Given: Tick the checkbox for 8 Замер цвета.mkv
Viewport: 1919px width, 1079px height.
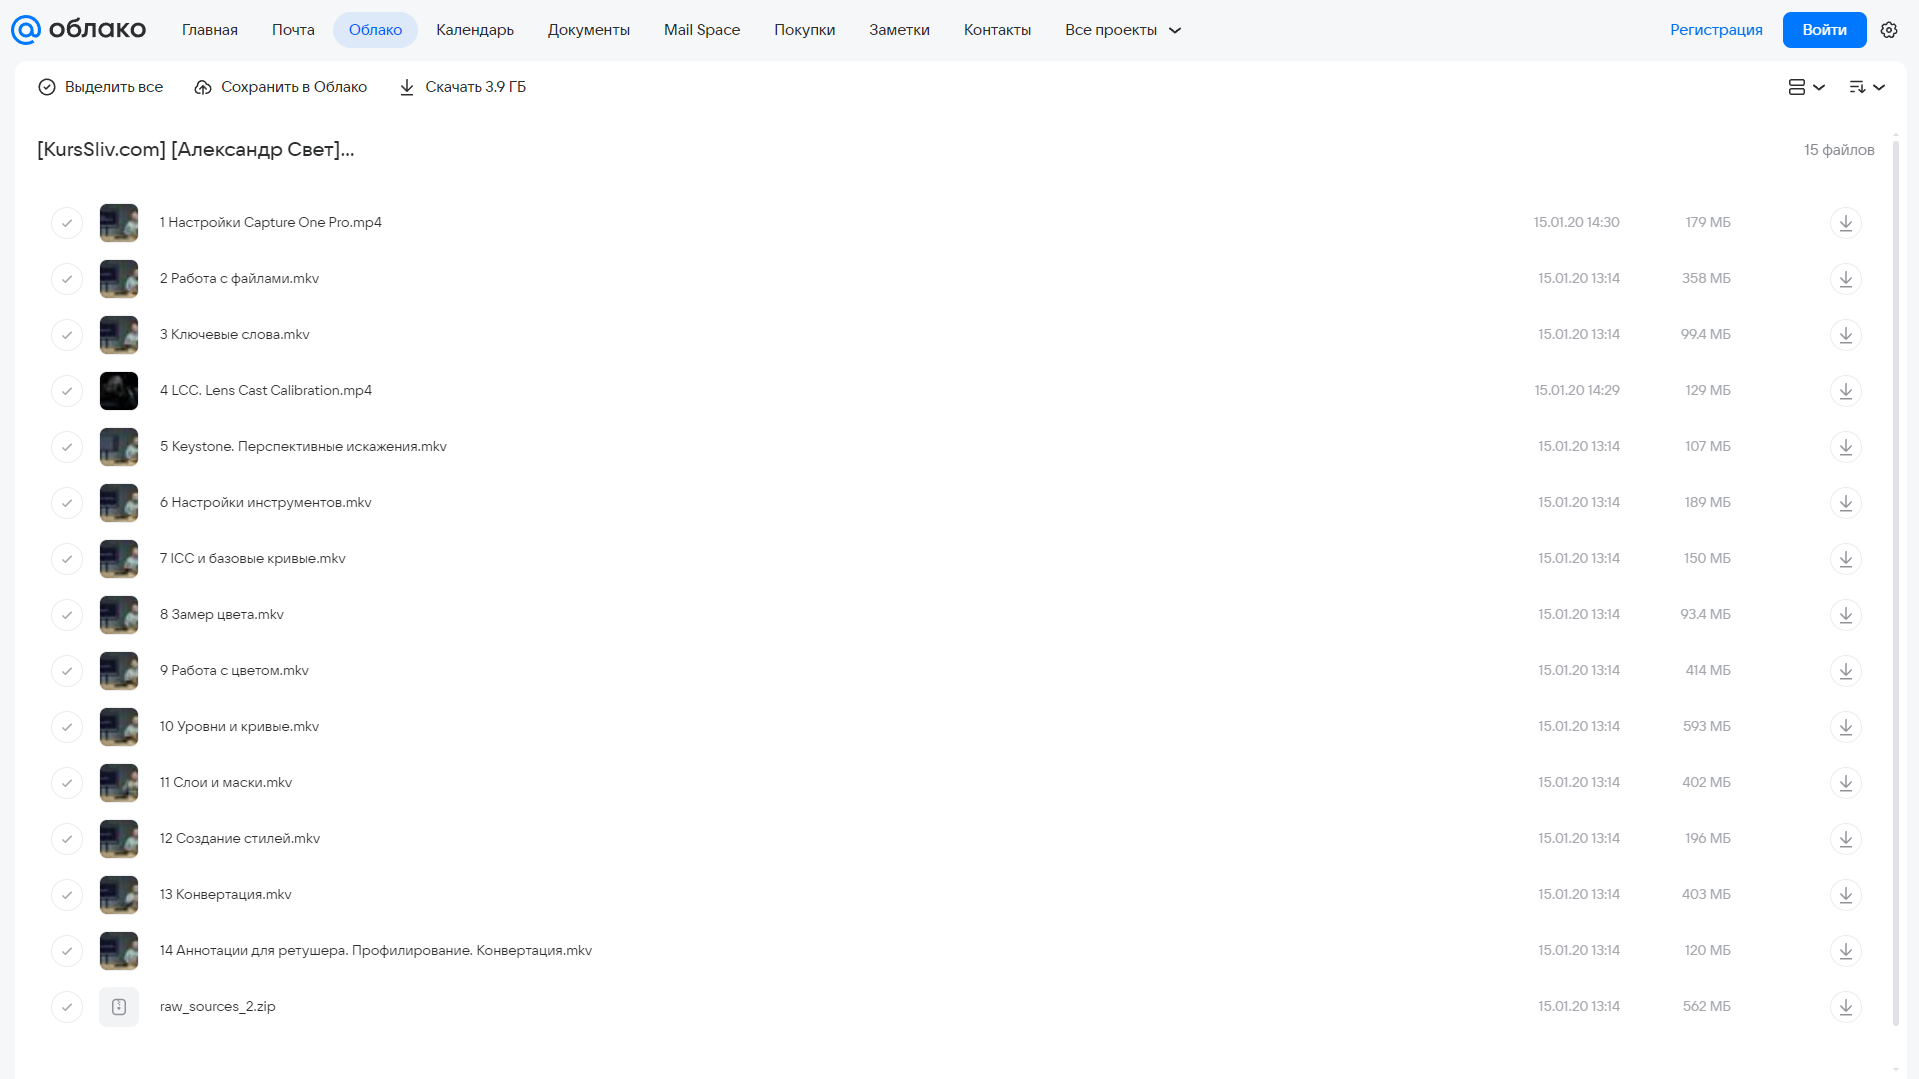Looking at the screenshot, I should [67, 615].
